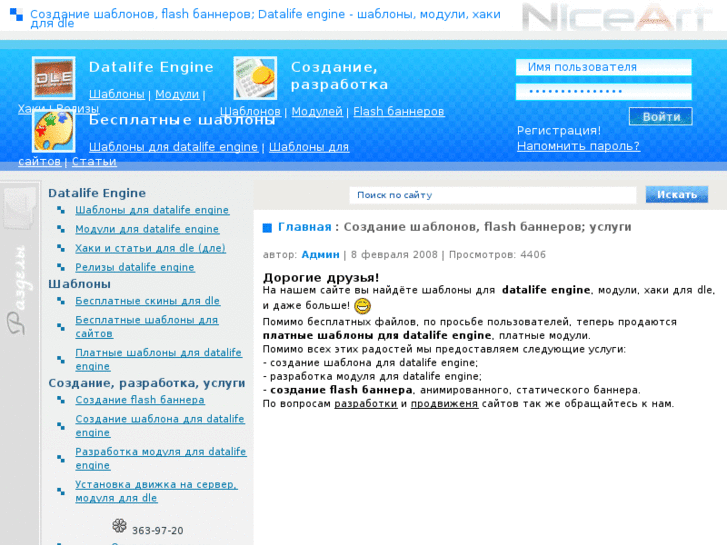The height and width of the screenshot is (545, 727).
Task: Open the Напомнить пароль? link
Action: 578,146
